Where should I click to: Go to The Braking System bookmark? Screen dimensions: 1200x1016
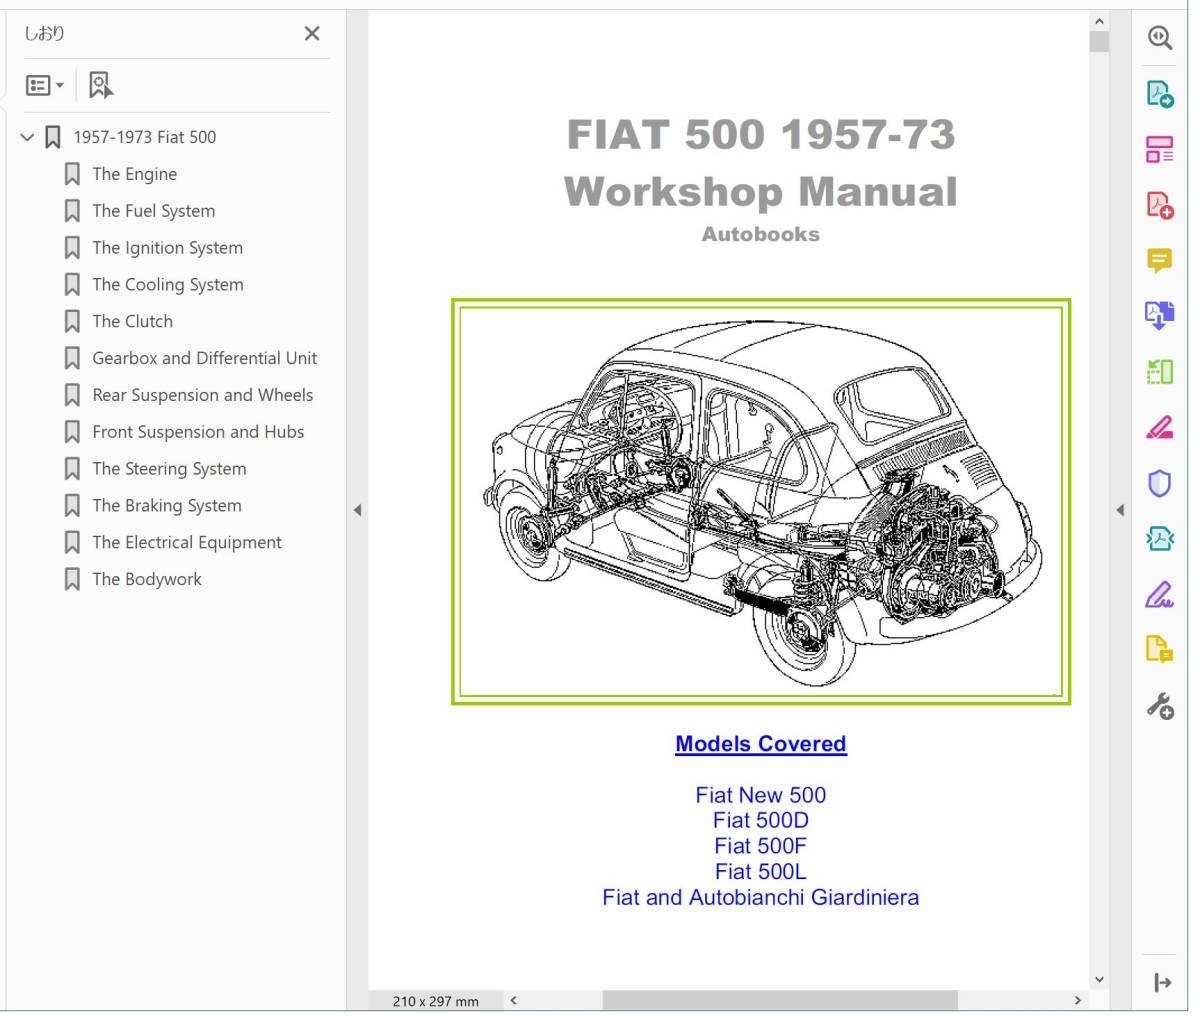point(167,506)
